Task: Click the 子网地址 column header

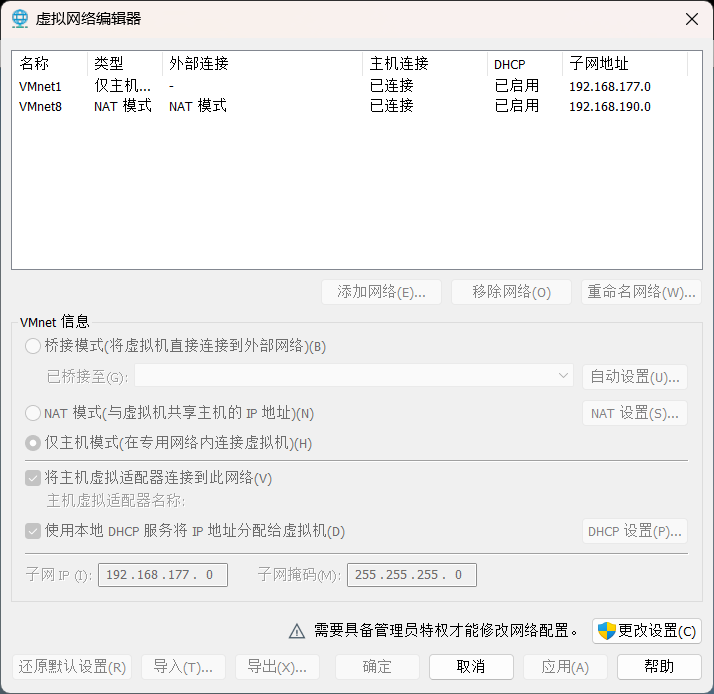Action: 625,64
